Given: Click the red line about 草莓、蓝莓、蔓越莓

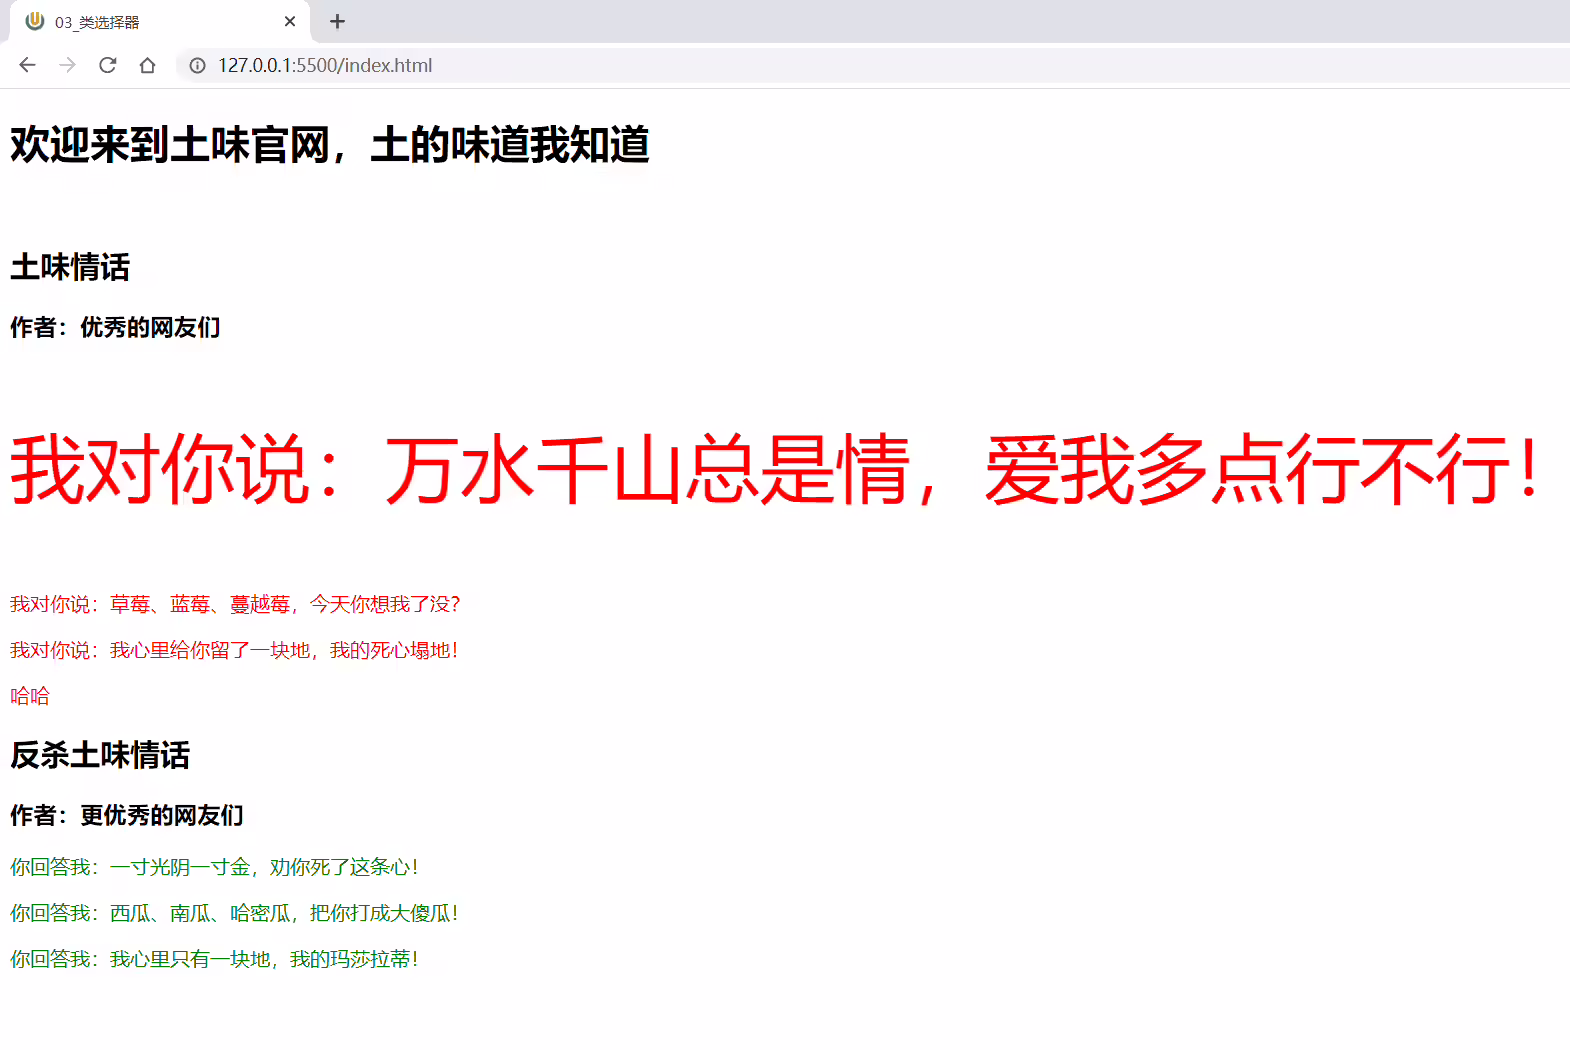Looking at the screenshot, I should click(235, 604).
